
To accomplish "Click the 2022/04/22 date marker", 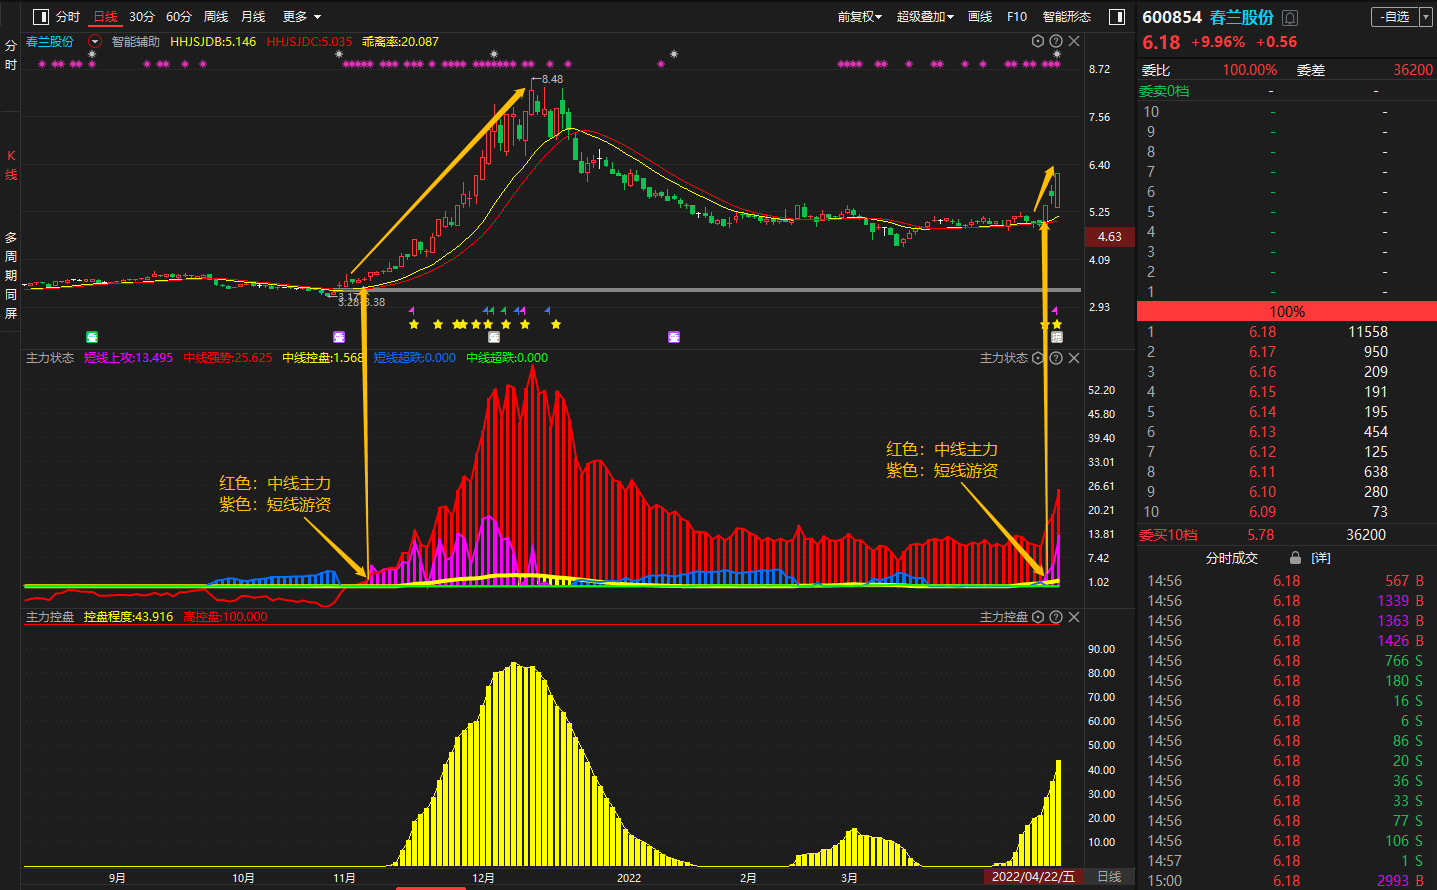I will 1033,877.
